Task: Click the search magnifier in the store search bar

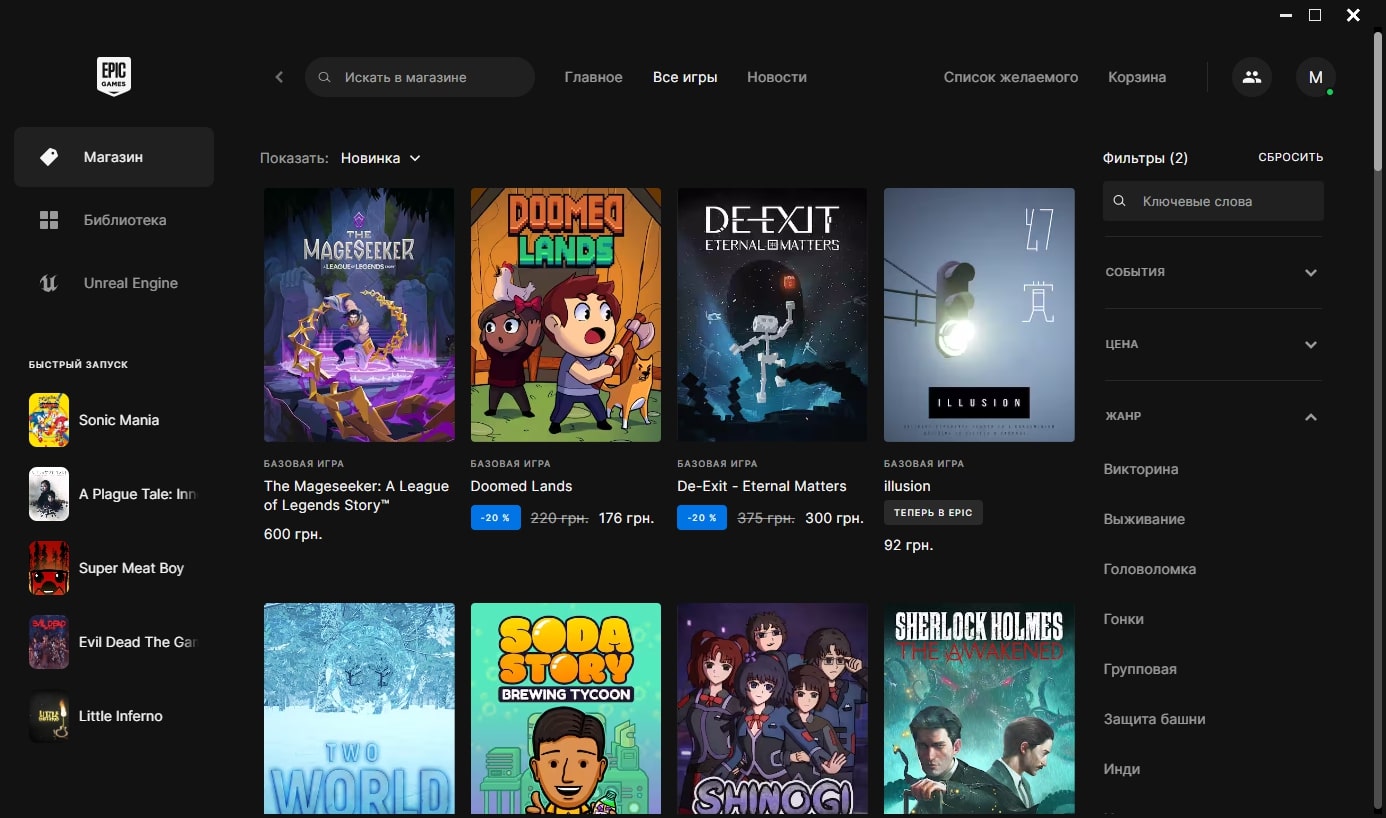Action: coord(324,77)
